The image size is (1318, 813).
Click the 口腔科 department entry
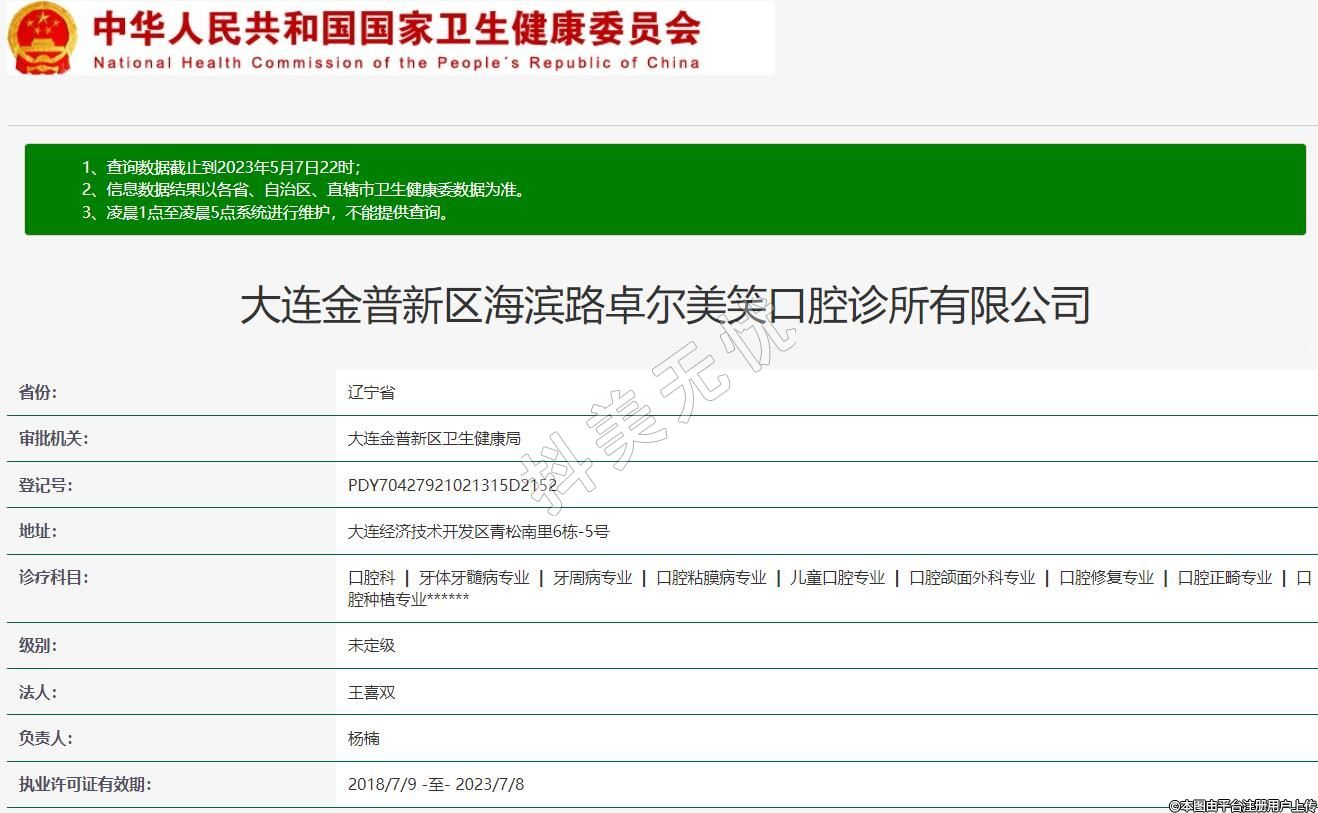click(x=371, y=577)
